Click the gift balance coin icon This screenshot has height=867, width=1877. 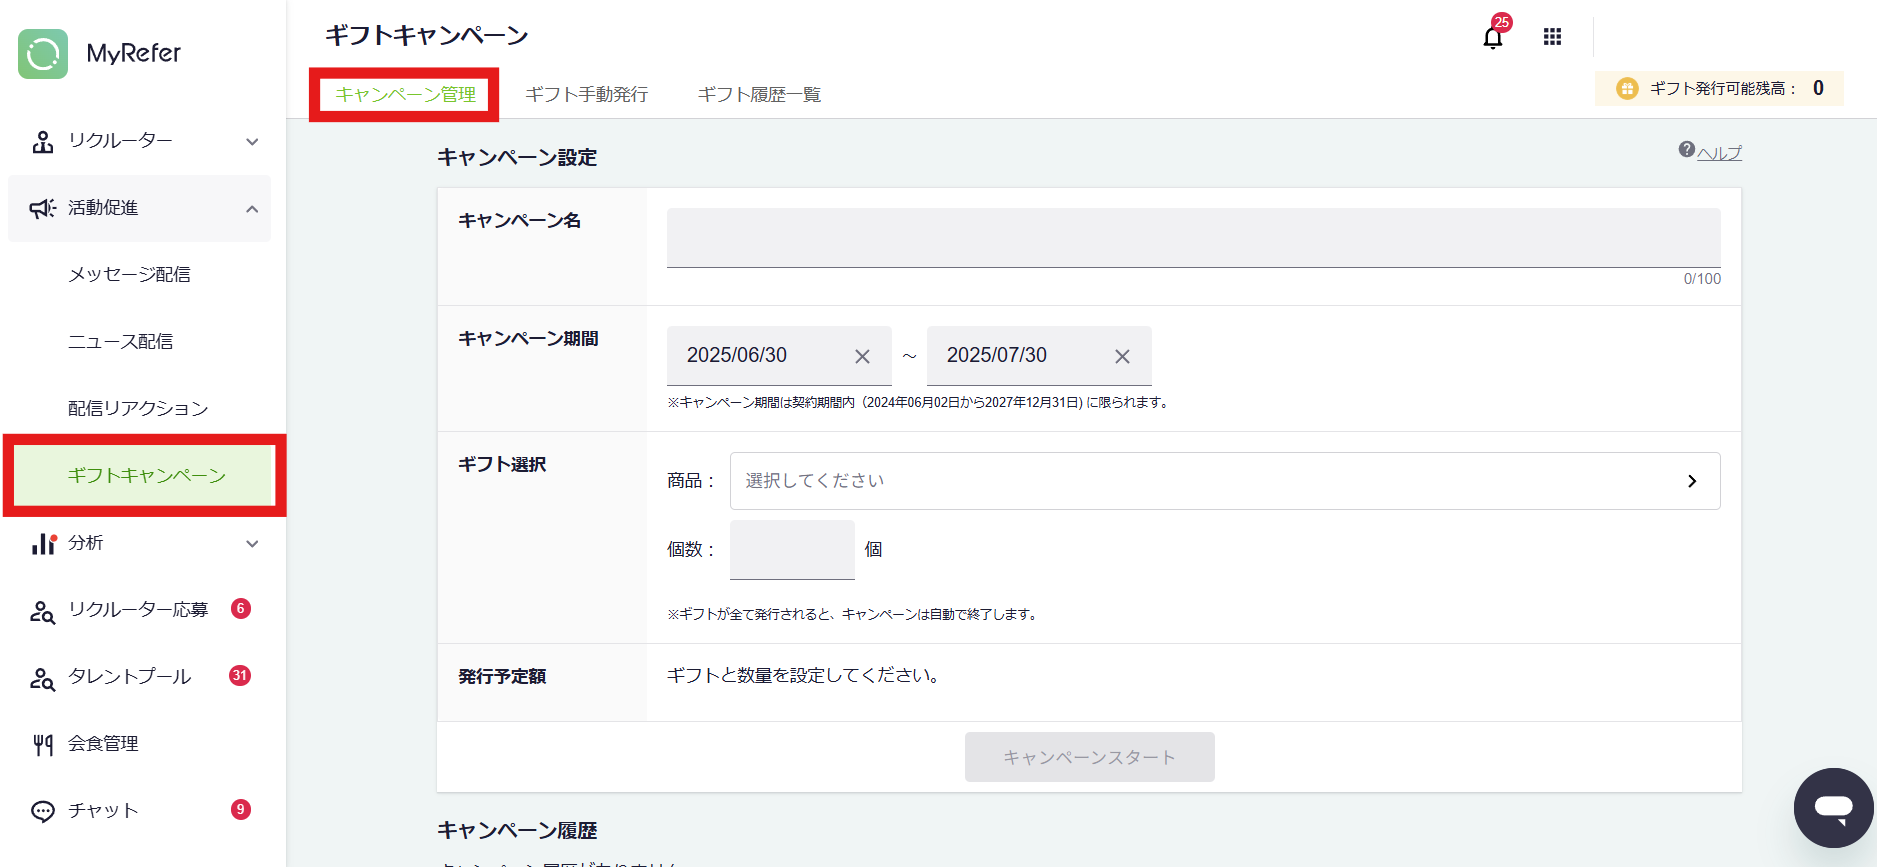[x=1627, y=89]
